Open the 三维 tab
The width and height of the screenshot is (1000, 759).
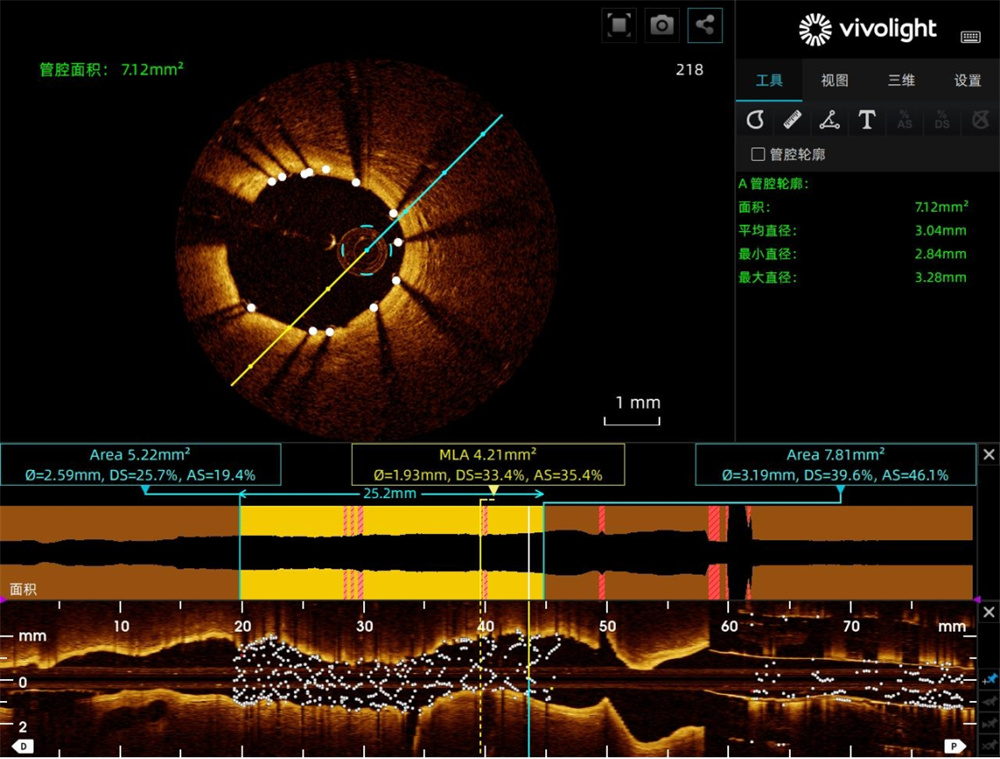click(901, 80)
